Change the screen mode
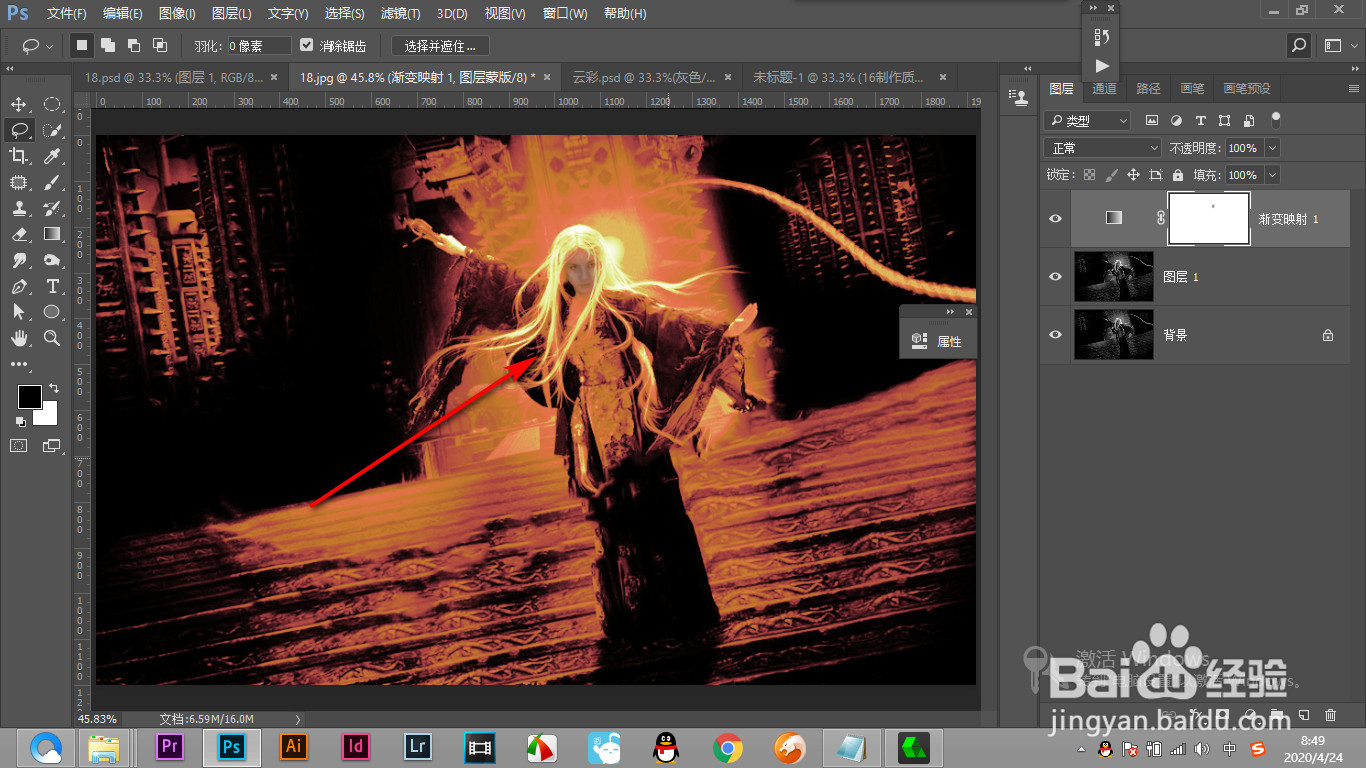Screen dimensions: 1366x768 click(x=52, y=445)
